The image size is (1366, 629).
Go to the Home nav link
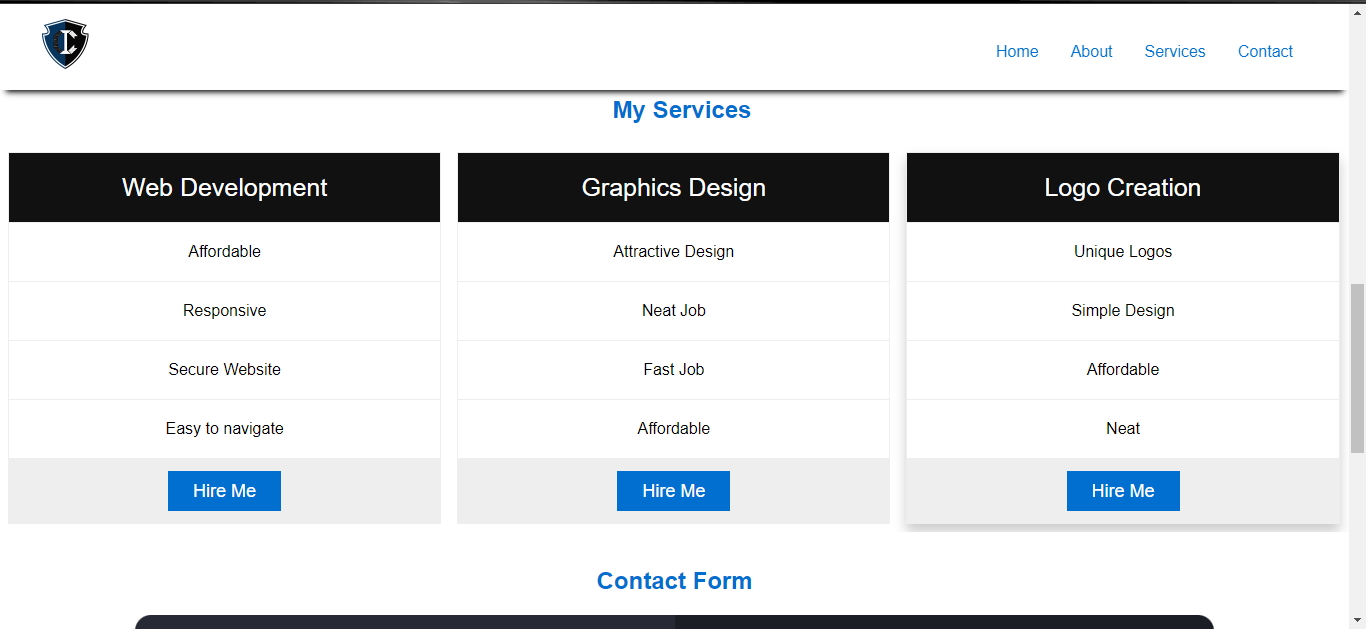coord(1017,52)
